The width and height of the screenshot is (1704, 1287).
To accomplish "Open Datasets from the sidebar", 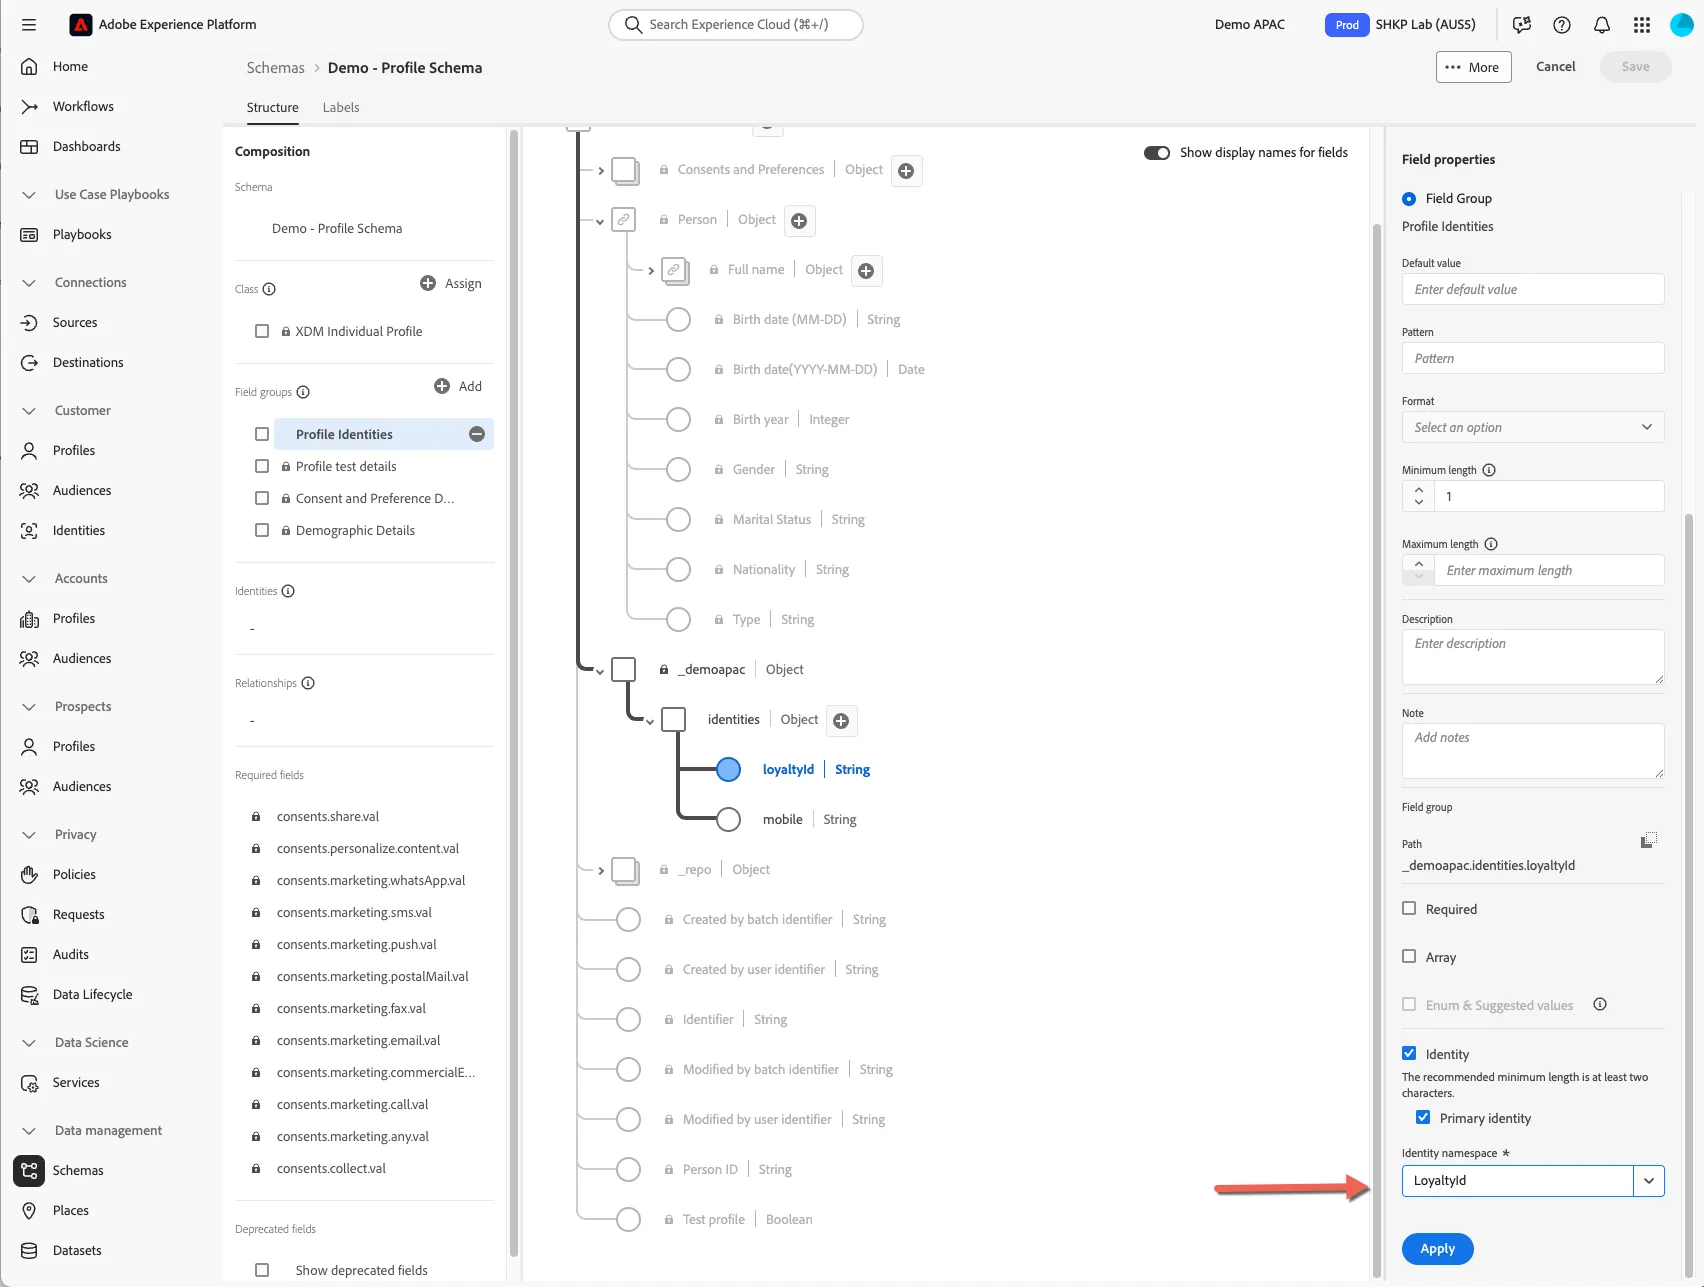I will point(77,1250).
